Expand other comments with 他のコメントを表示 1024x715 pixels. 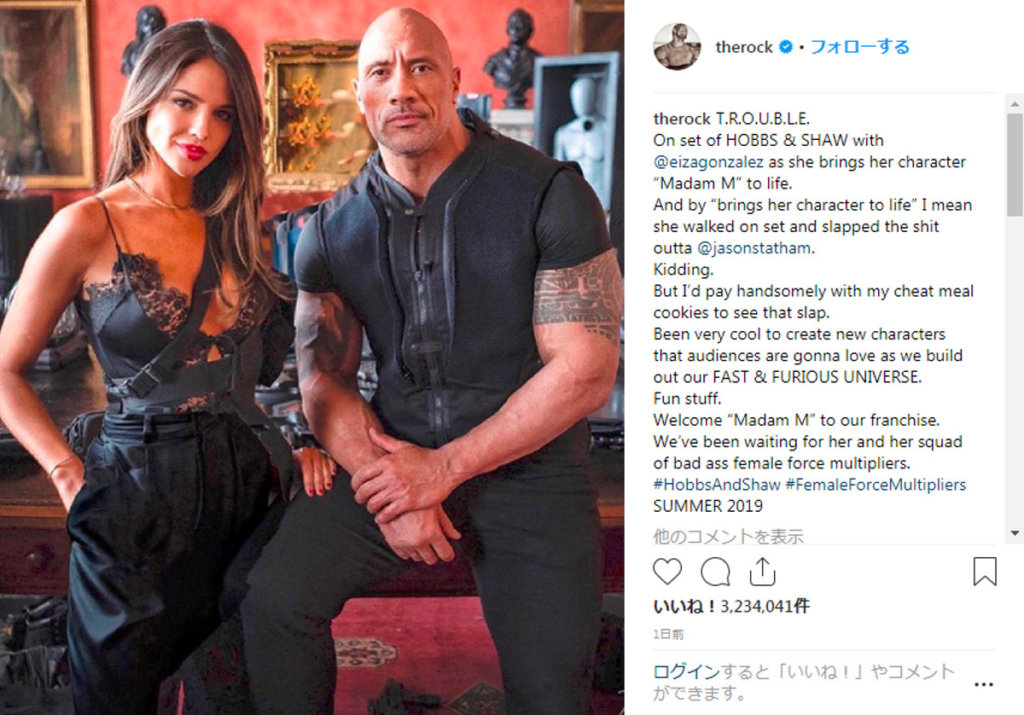pos(728,537)
